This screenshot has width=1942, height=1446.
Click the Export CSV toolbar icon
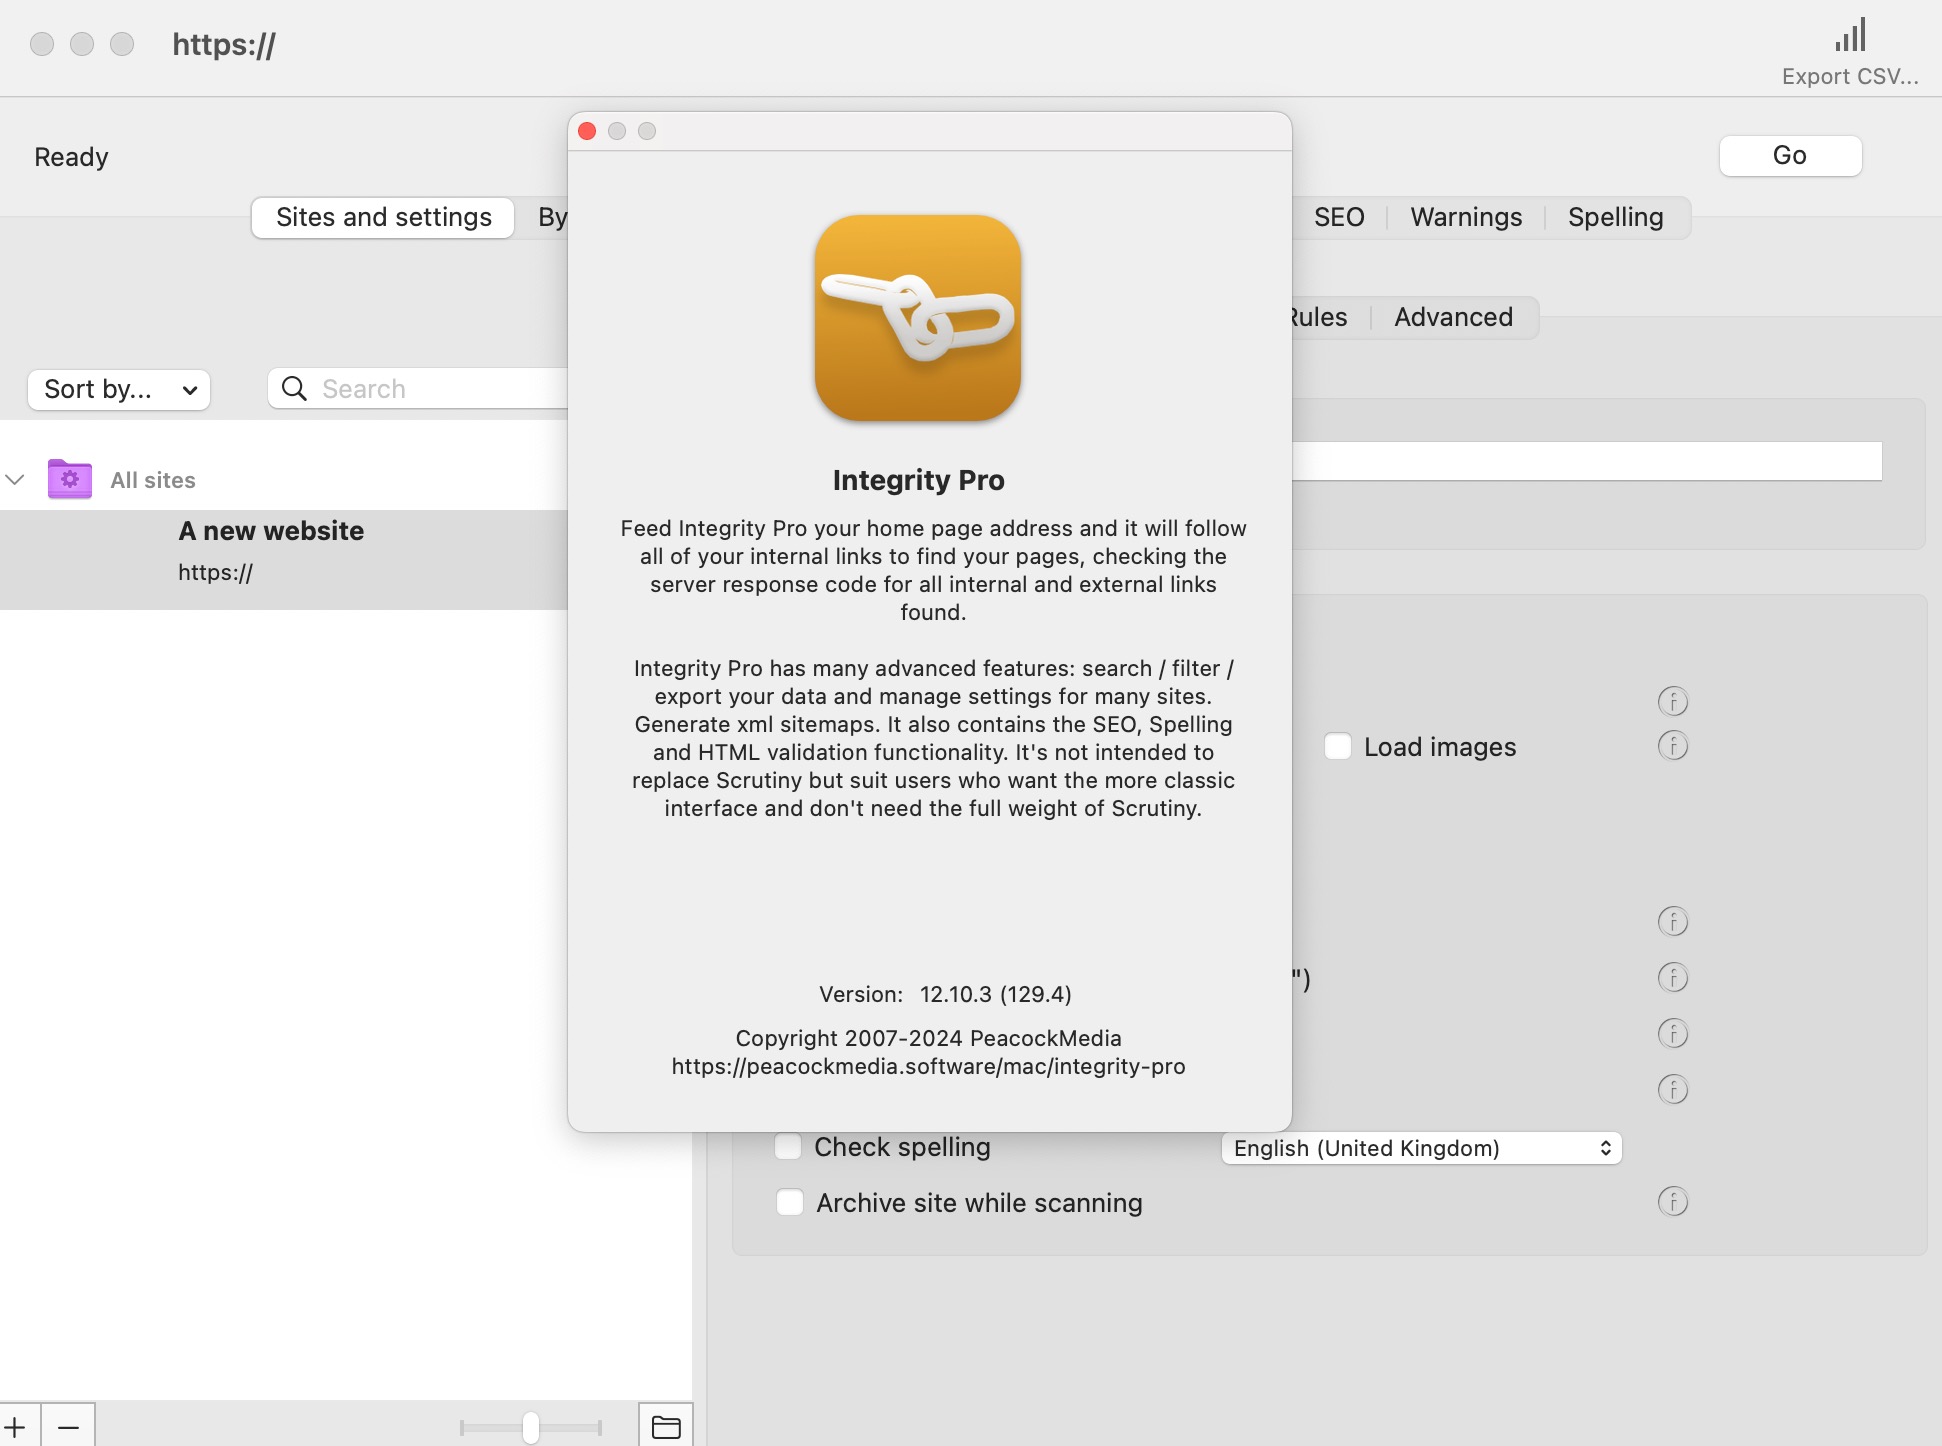point(1850,36)
